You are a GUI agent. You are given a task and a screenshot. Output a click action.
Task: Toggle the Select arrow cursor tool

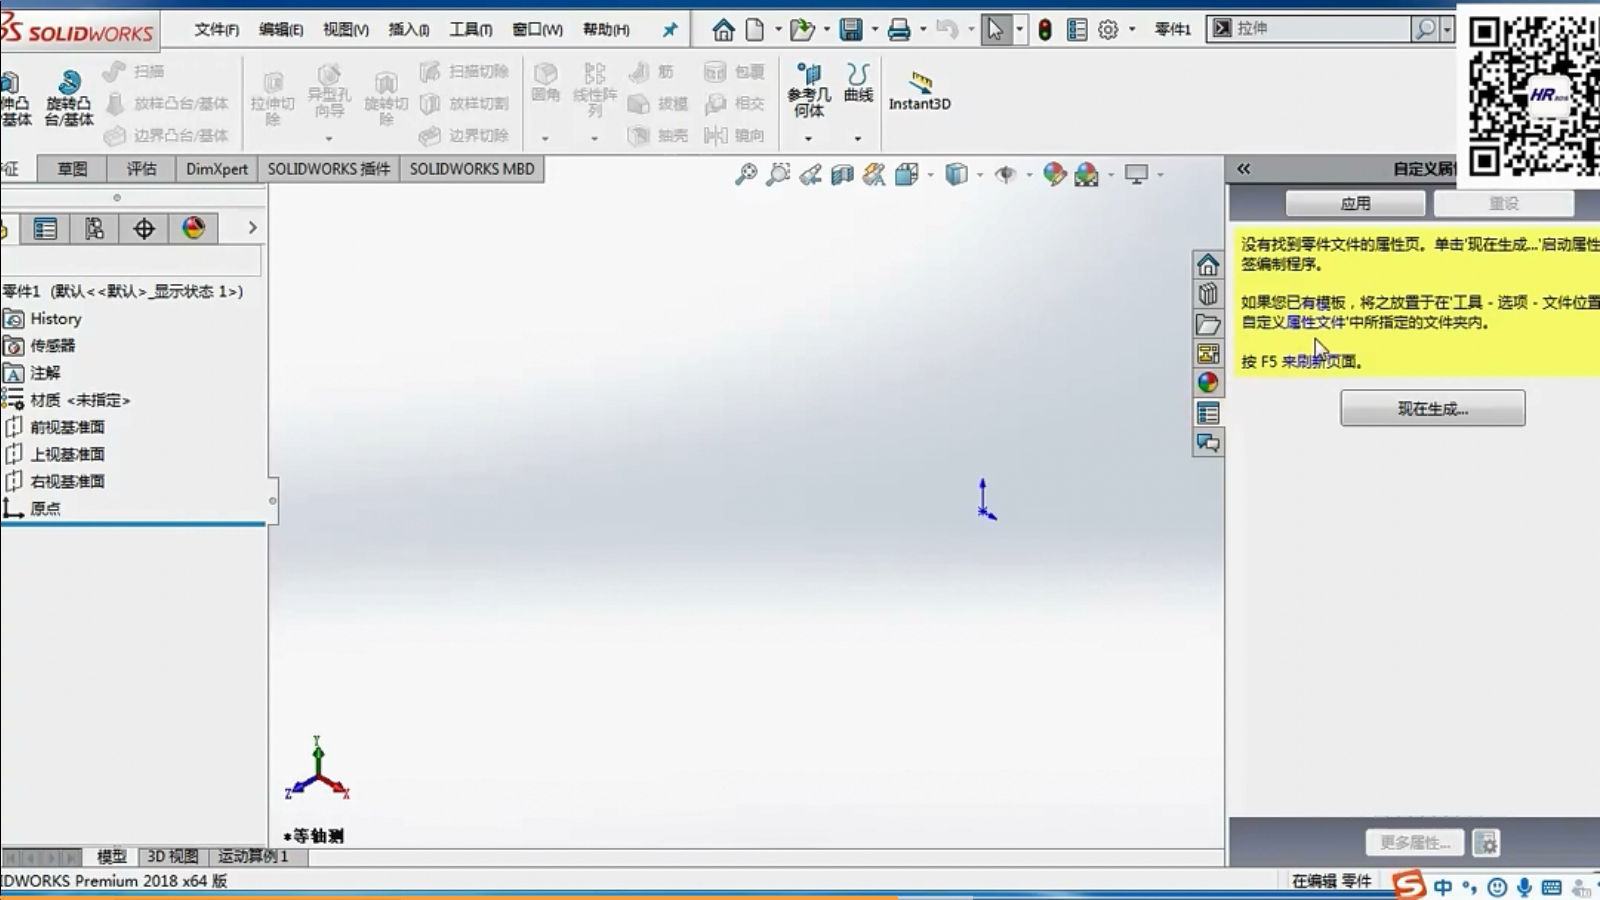tap(995, 30)
